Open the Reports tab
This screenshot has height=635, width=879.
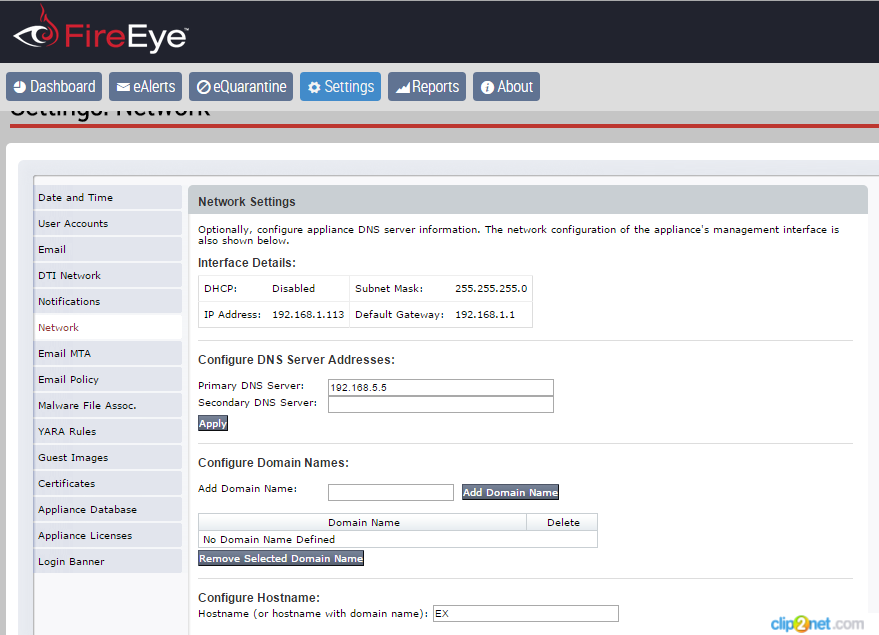point(427,86)
